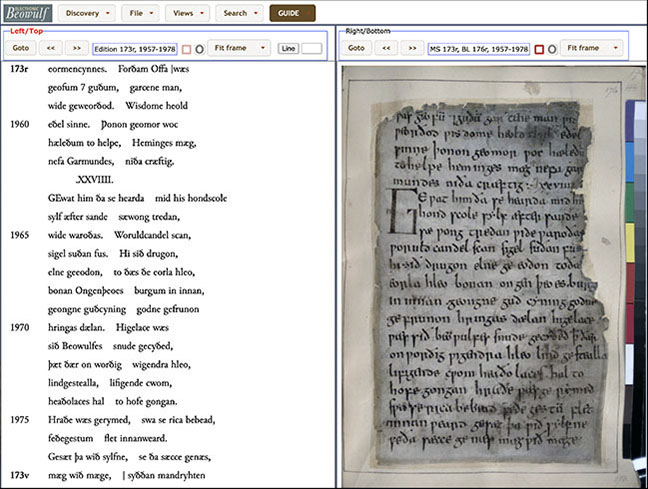Click the yellow patch on the color scale
The image size is (648, 489).
[x=630, y=243]
